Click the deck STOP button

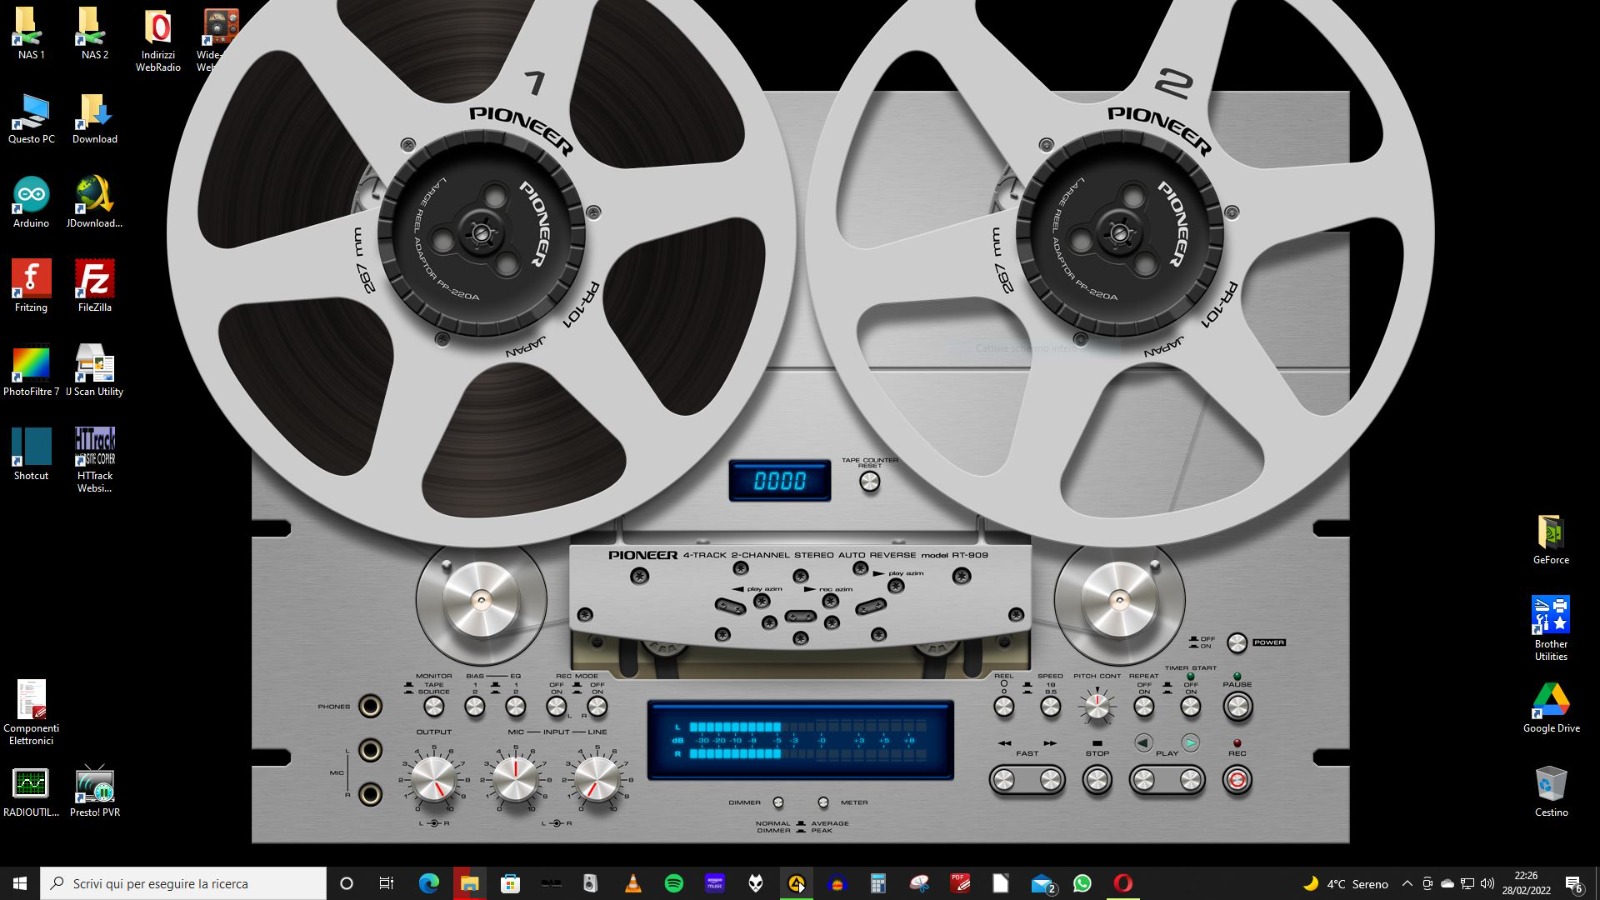(x=1097, y=779)
